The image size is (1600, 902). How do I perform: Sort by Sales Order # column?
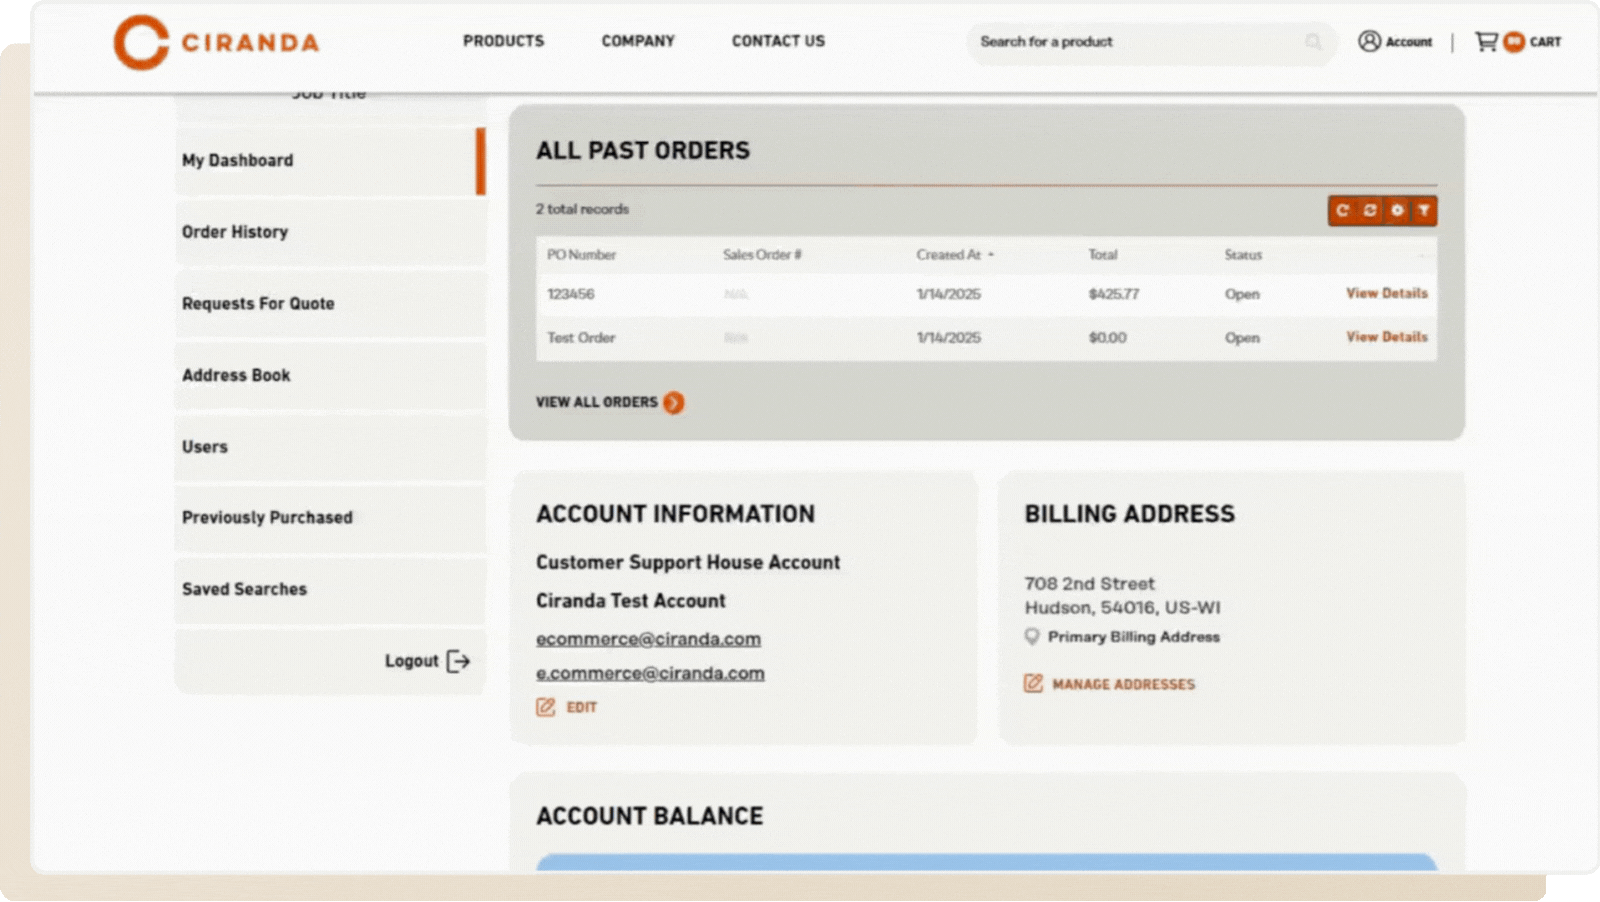(762, 255)
